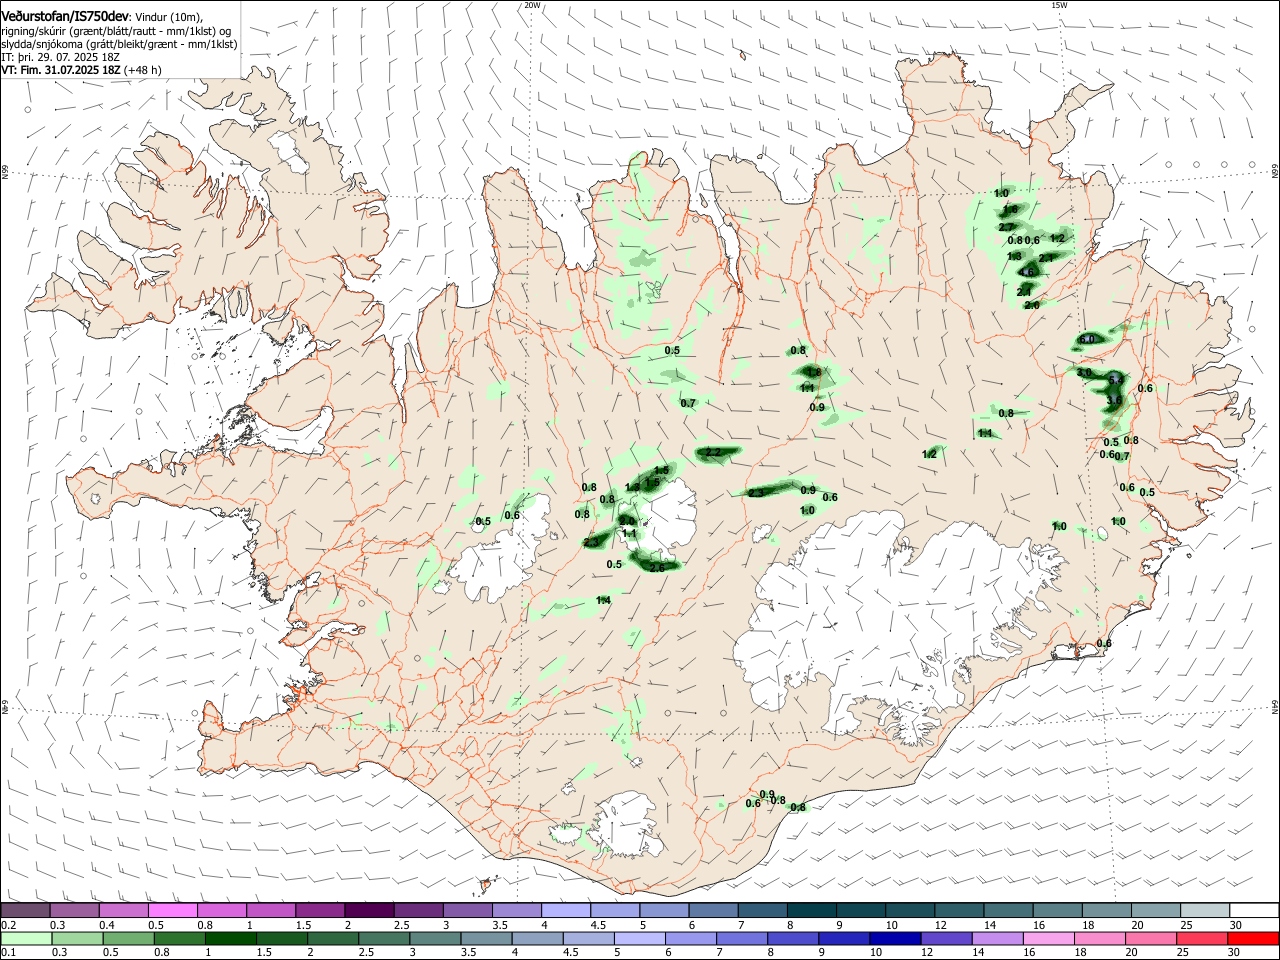The height and width of the screenshot is (960, 1280).
Task: Click the '2.2' precipitation value on the map
Action: click(x=713, y=453)
